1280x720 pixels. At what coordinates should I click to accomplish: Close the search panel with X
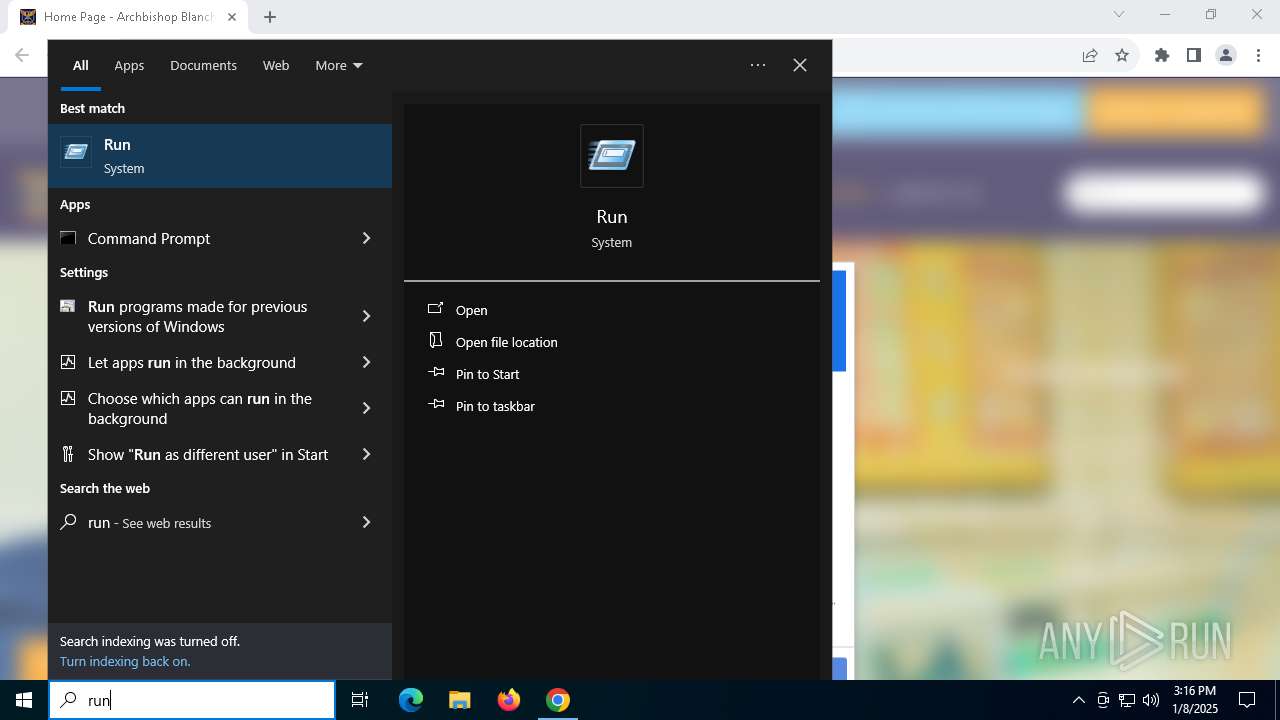[800, 65]
